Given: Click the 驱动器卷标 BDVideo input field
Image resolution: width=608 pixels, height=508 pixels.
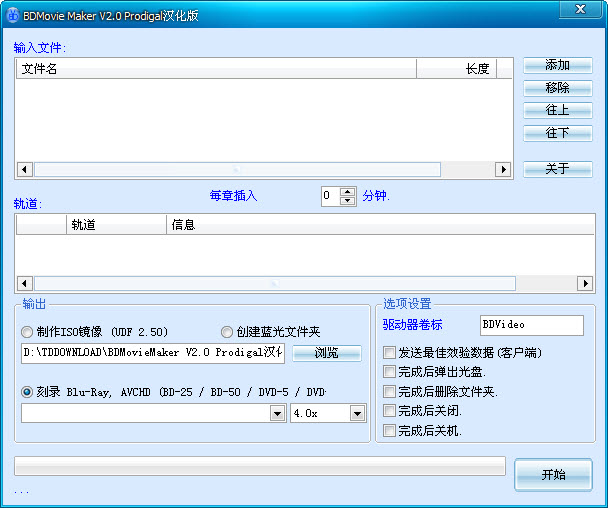Looking at the screenshot, I should tap(532, 325).
